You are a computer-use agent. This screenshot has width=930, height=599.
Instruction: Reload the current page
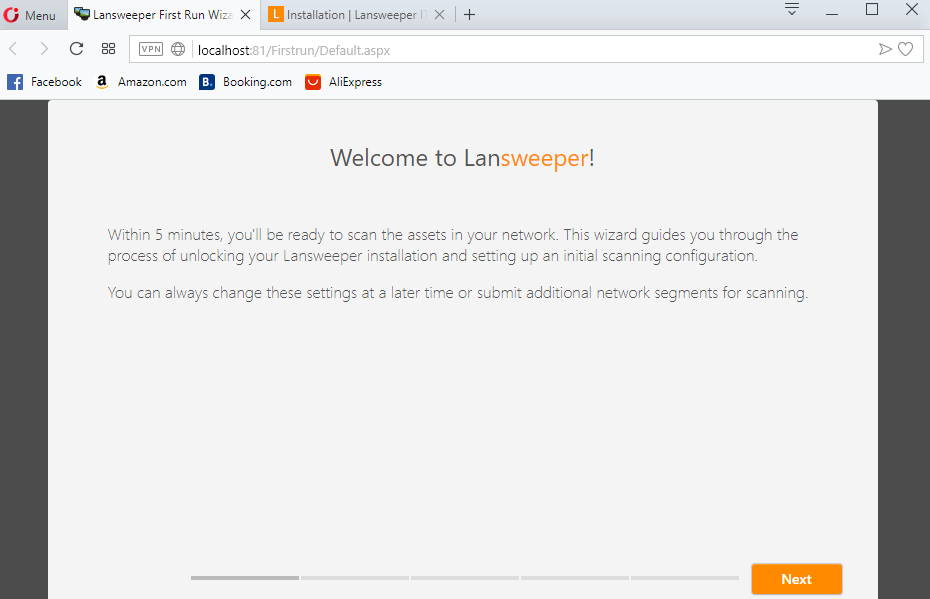(x=76, y=49)
